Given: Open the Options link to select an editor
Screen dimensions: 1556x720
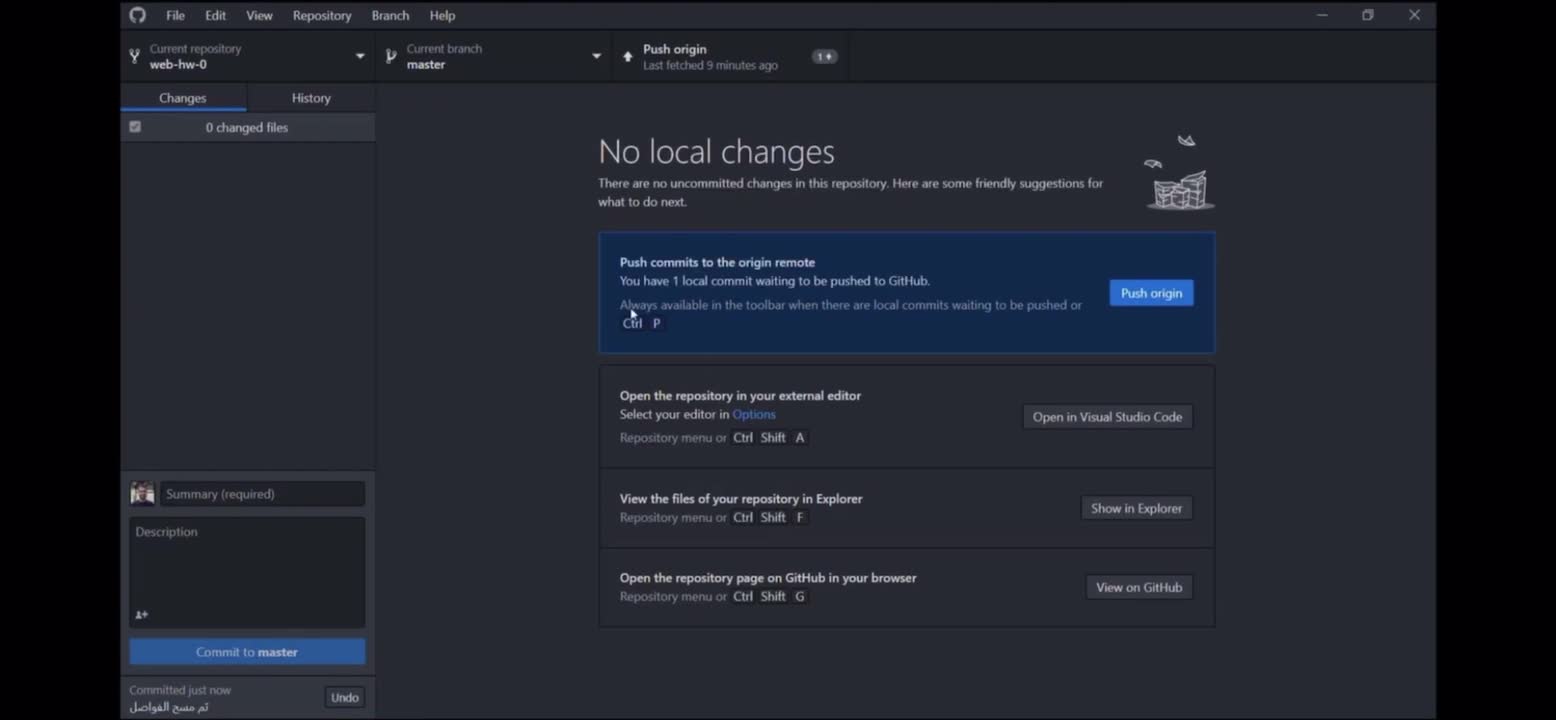Looking at the screenshot, I should [754, 414].
